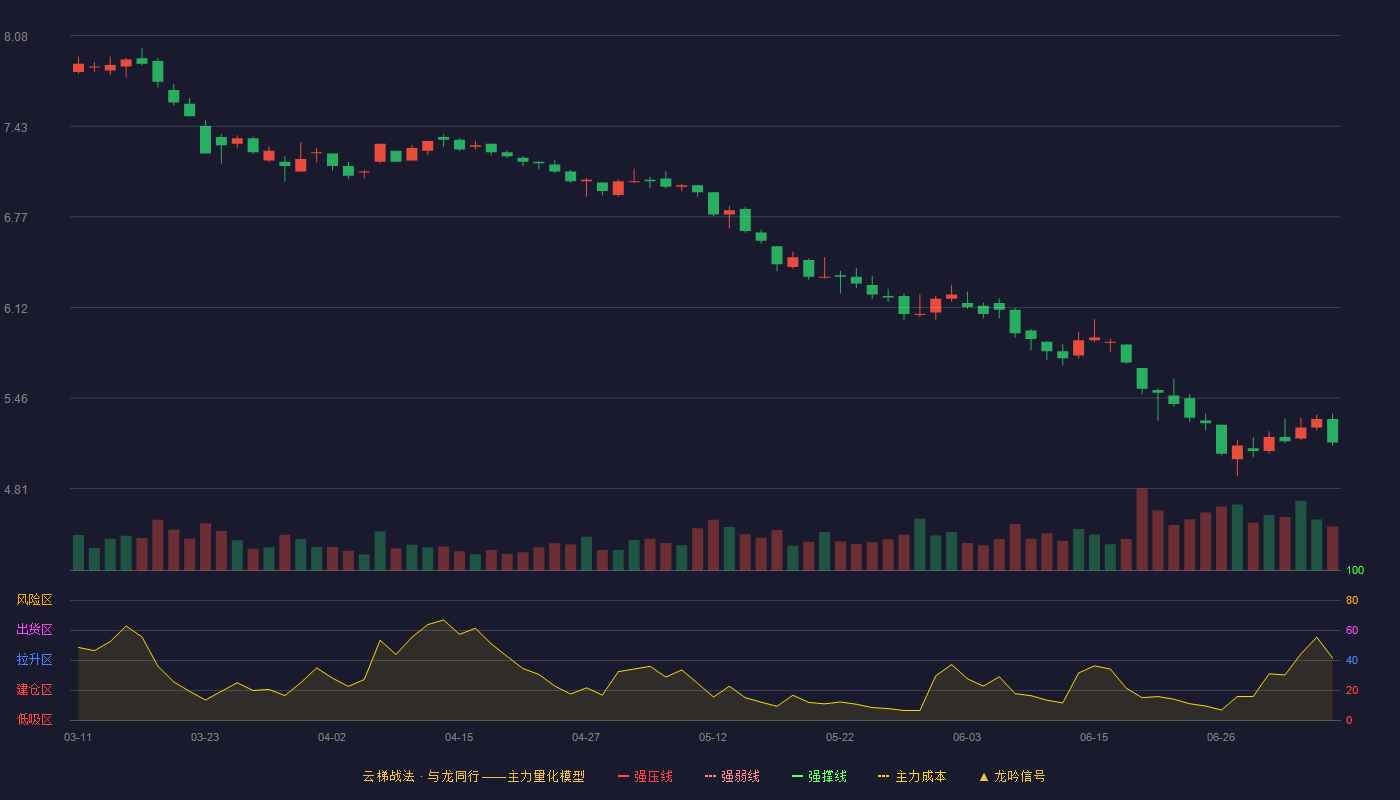Select the tallest red volume bar
Image resolution: width=1400 pixels, height=800 pixels.
point(1142,529)
